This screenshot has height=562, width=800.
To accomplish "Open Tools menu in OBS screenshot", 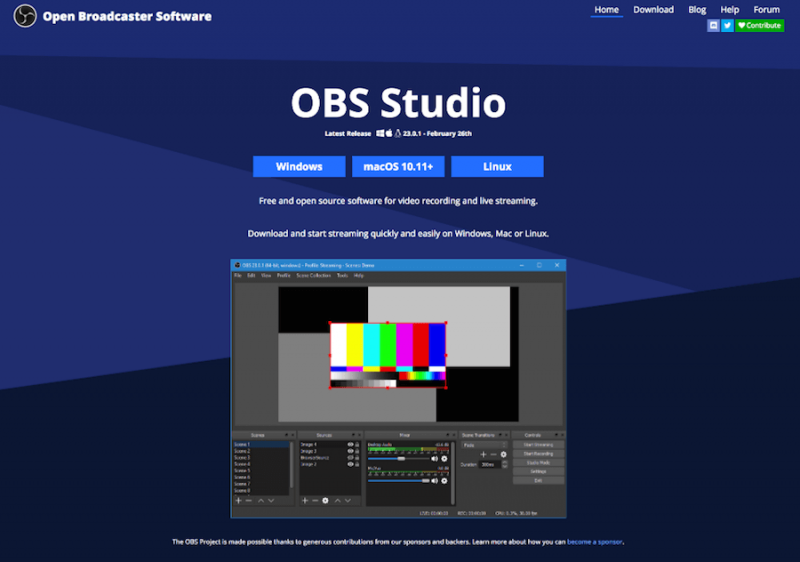I will (342, 275).
